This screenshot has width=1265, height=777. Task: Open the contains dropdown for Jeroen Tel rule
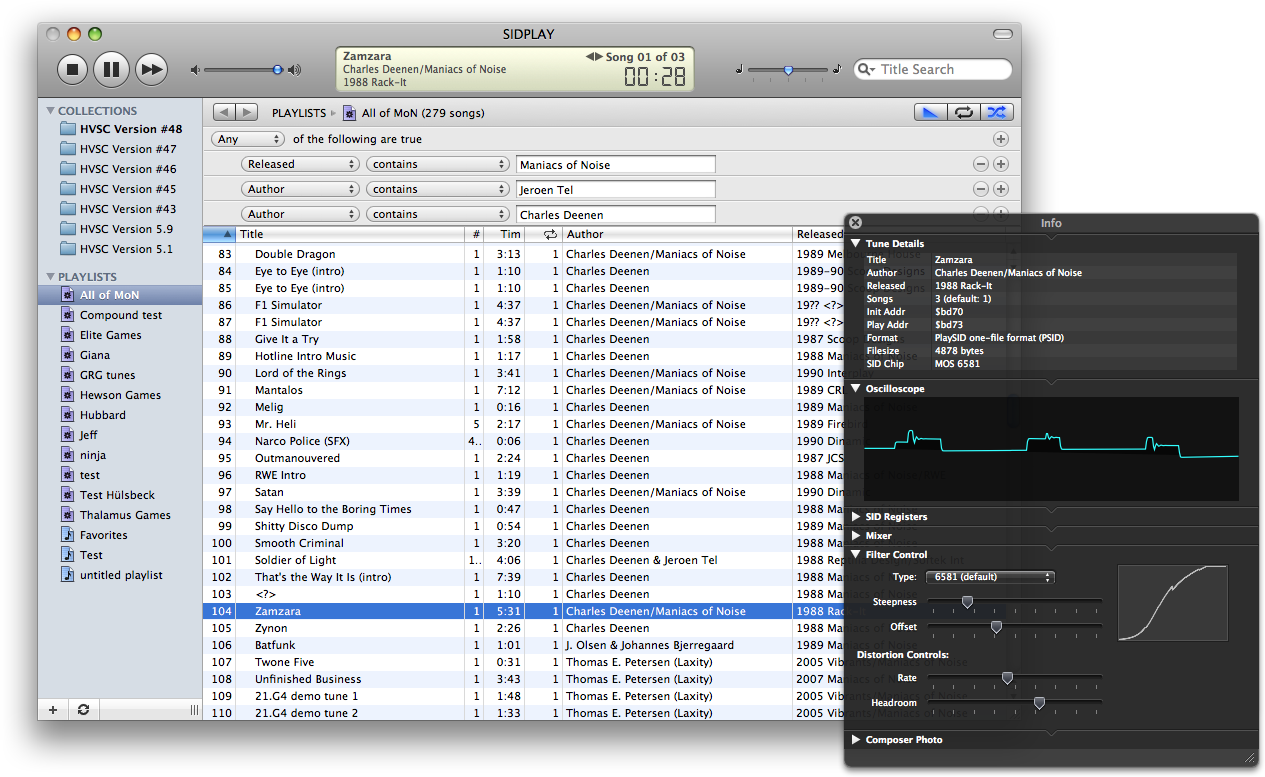coord(438,189)
